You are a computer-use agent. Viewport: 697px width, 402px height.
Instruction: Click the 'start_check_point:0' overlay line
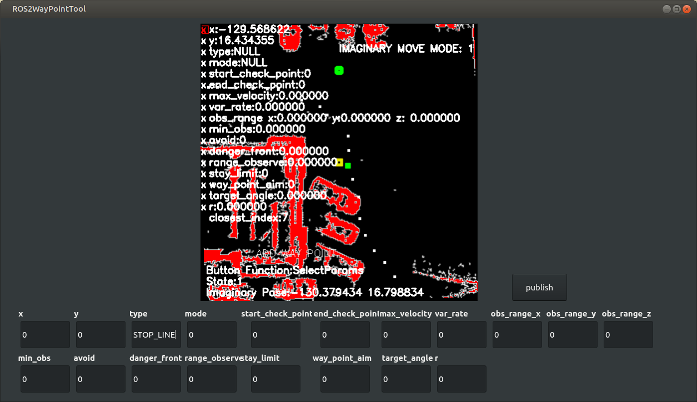(260, 74)
